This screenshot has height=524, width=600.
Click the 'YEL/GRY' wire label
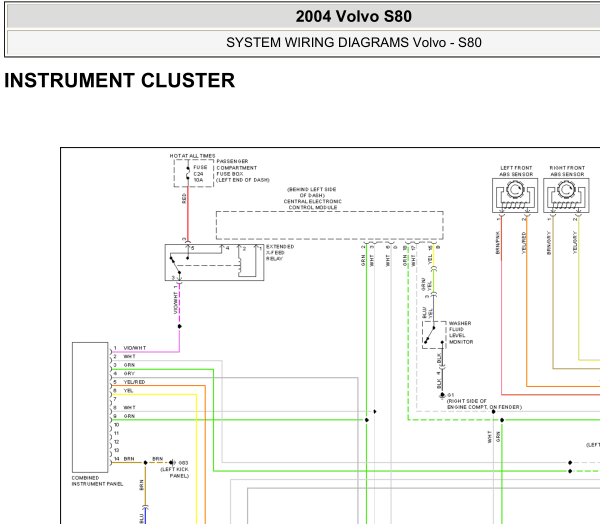(x=575, y=242)
